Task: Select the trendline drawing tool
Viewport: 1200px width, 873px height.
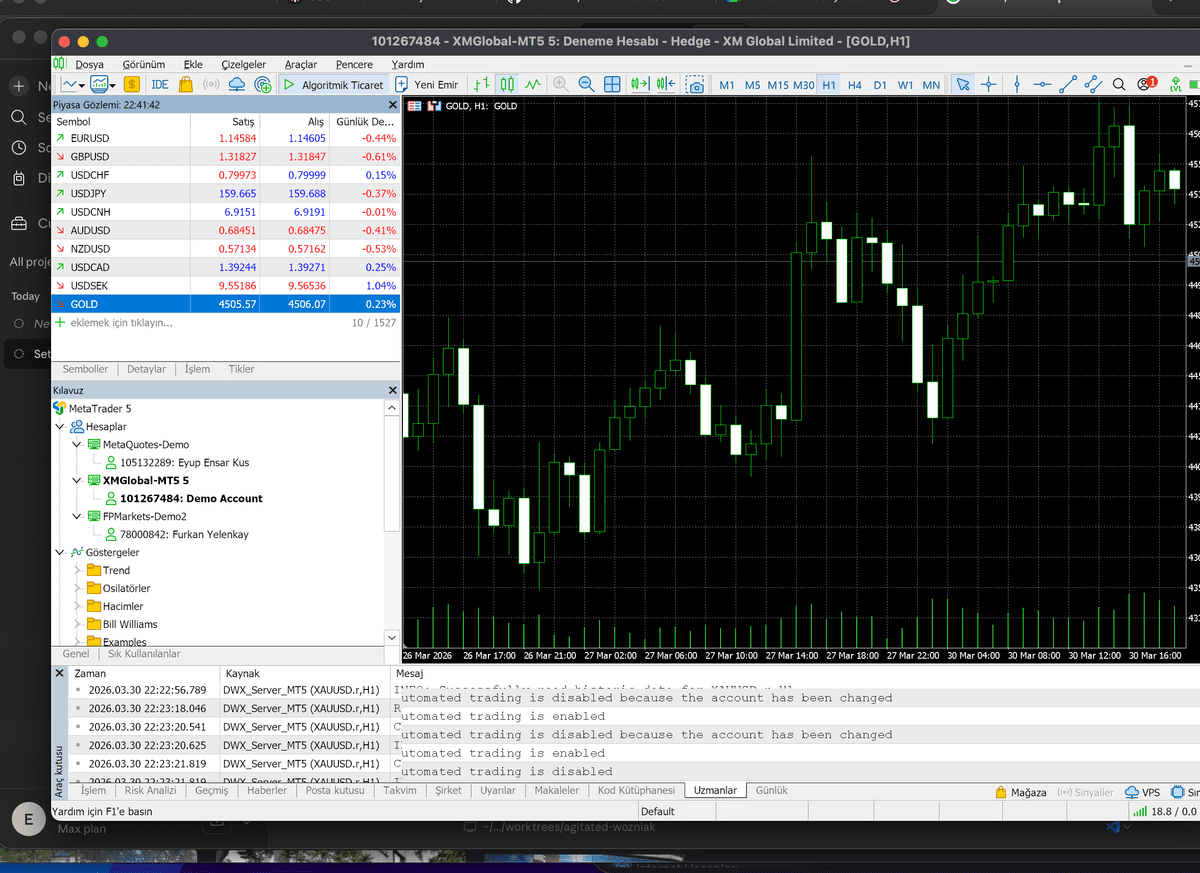Action: [x=1068, y=85]
